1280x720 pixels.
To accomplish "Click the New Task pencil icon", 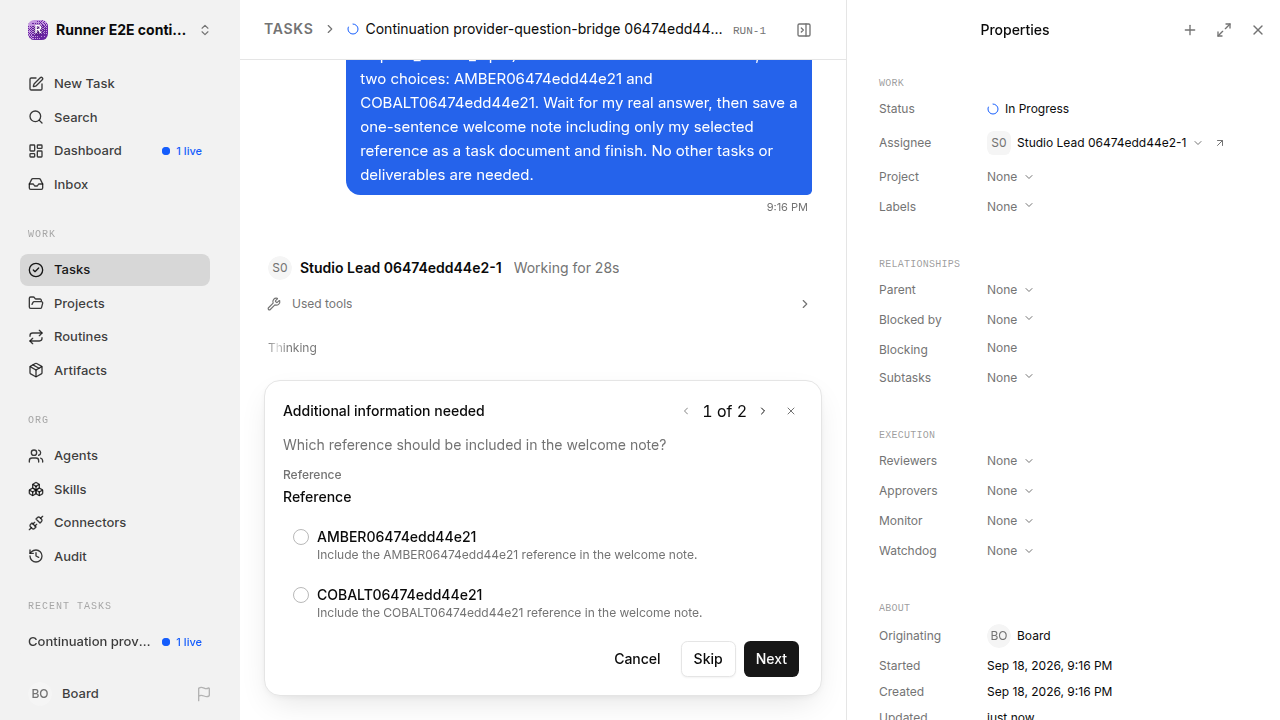I will pos(36,84).
